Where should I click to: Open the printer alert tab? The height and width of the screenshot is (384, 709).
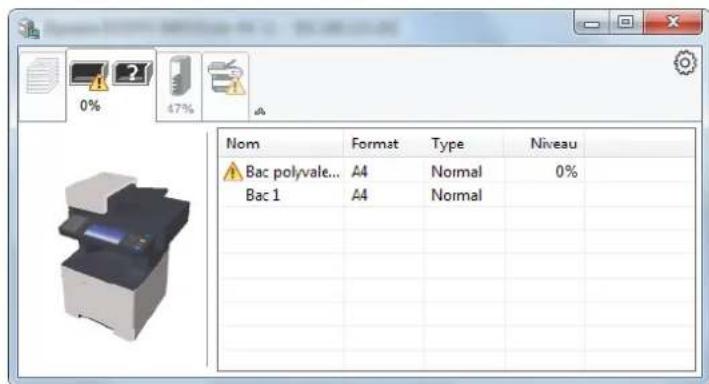coord(226,86)
